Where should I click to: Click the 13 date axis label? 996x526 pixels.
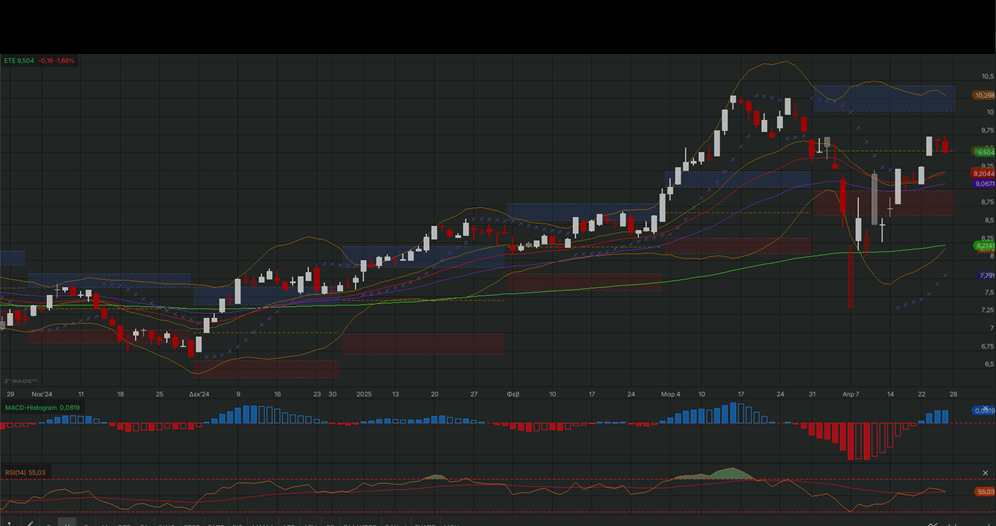[395, 394]
